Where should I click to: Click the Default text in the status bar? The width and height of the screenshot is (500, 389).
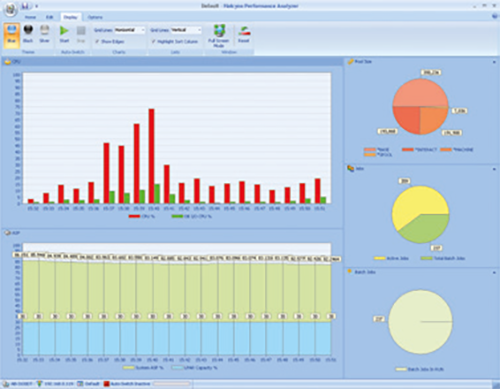(92, 384)
